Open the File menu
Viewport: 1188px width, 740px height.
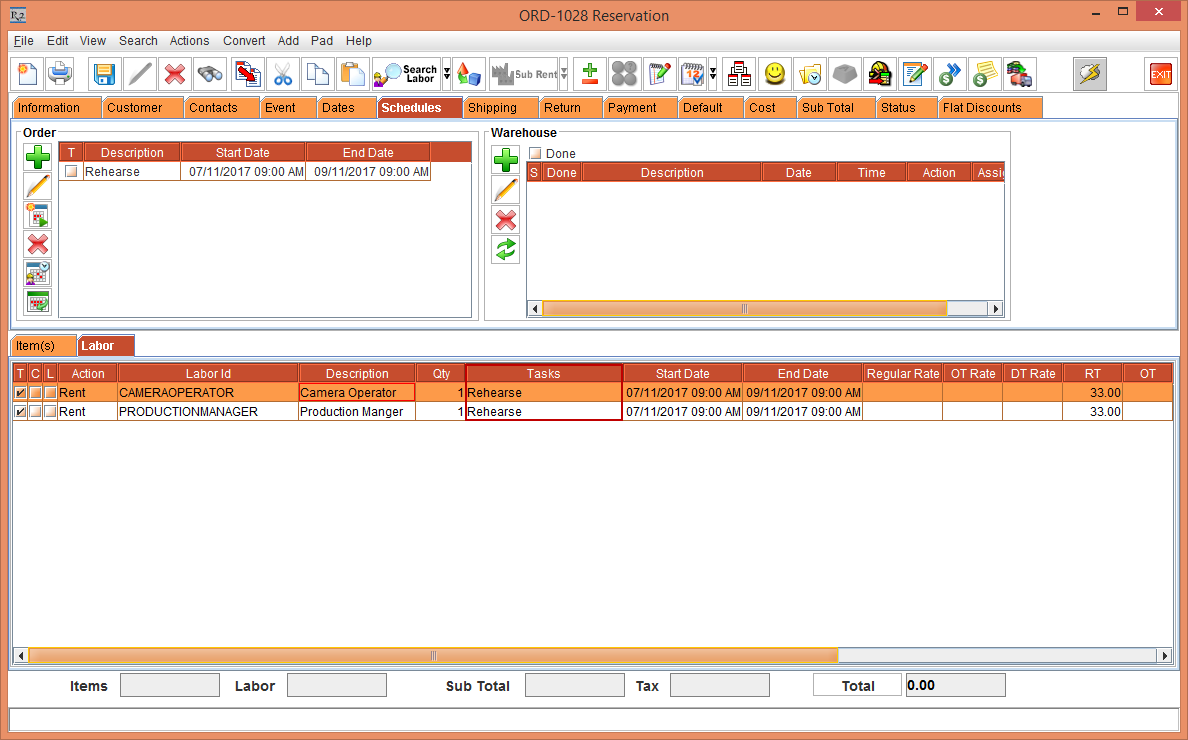23,41
